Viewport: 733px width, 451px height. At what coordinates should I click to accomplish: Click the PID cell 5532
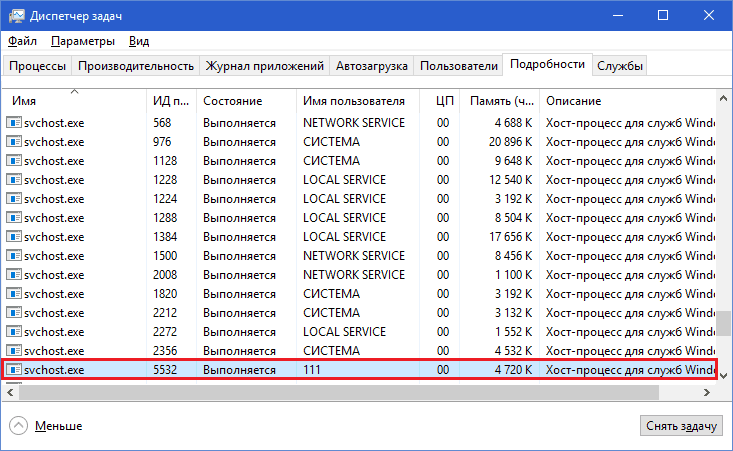[165, 370]
